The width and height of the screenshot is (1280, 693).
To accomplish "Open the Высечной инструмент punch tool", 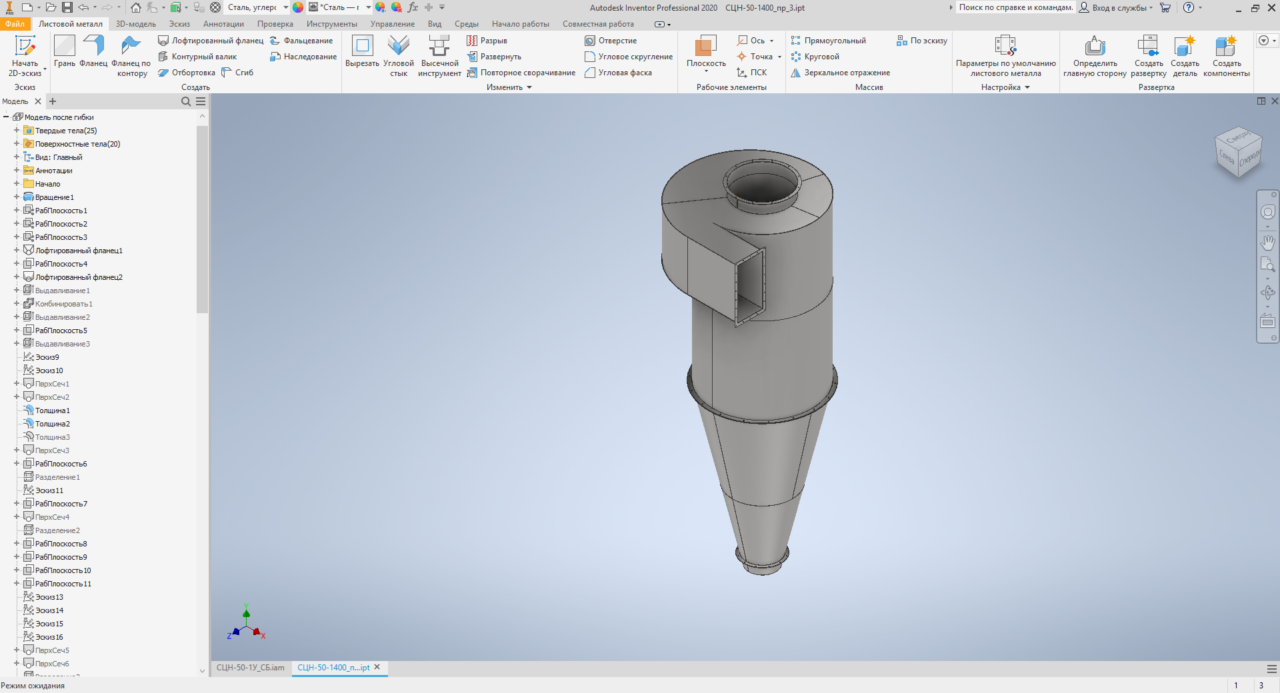I will click(439, 54).
